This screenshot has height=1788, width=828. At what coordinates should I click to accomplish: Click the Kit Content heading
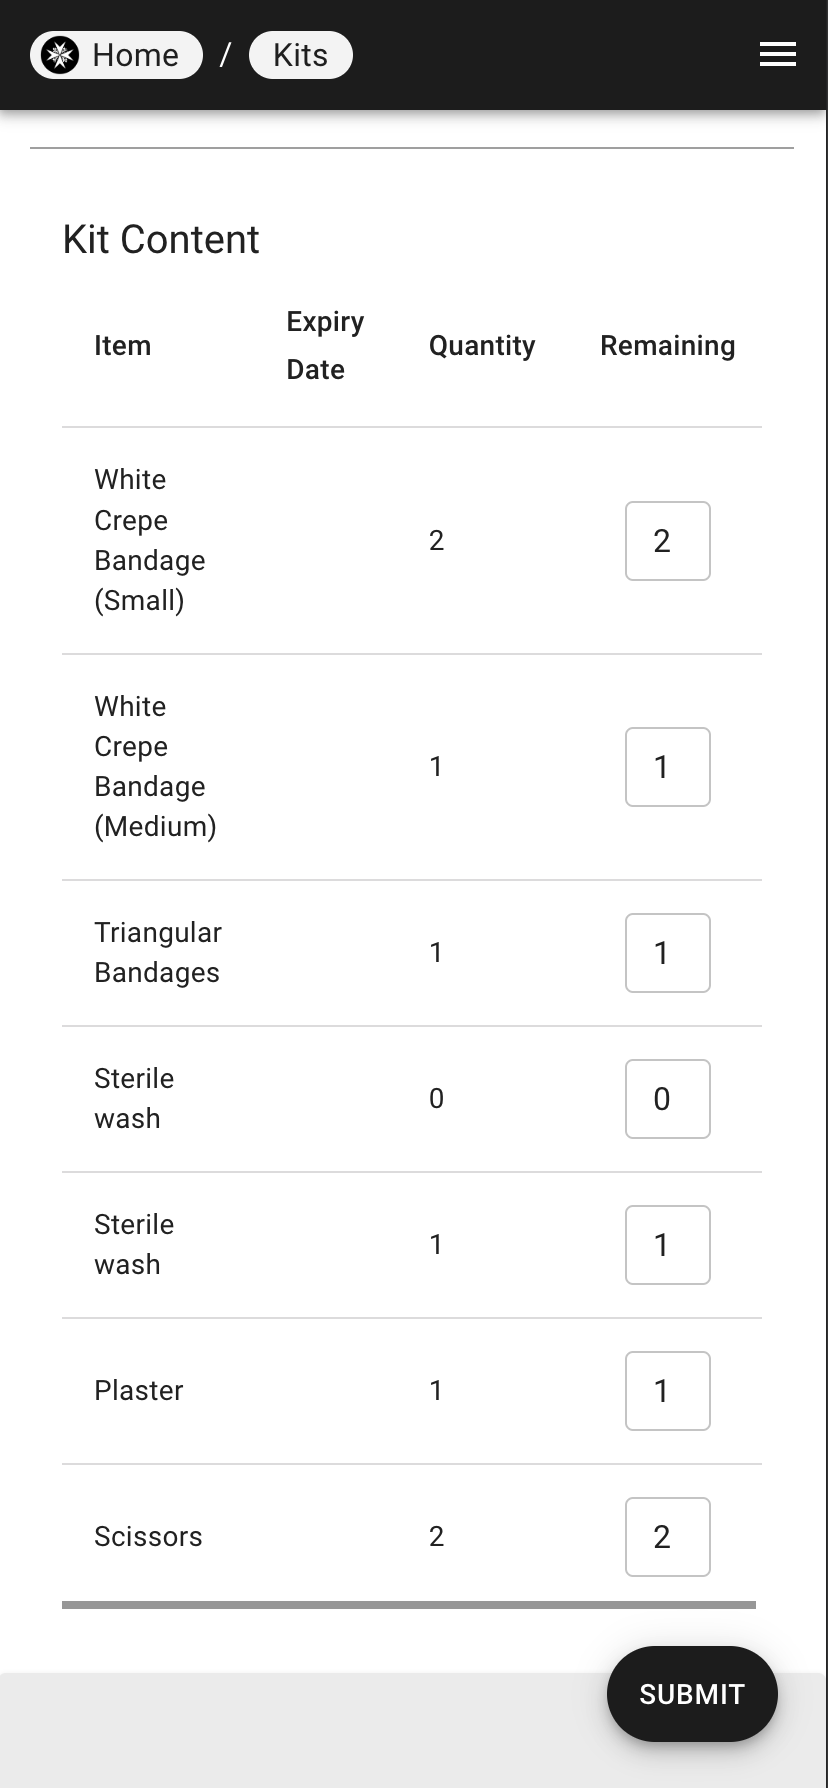tap(161, 240)
